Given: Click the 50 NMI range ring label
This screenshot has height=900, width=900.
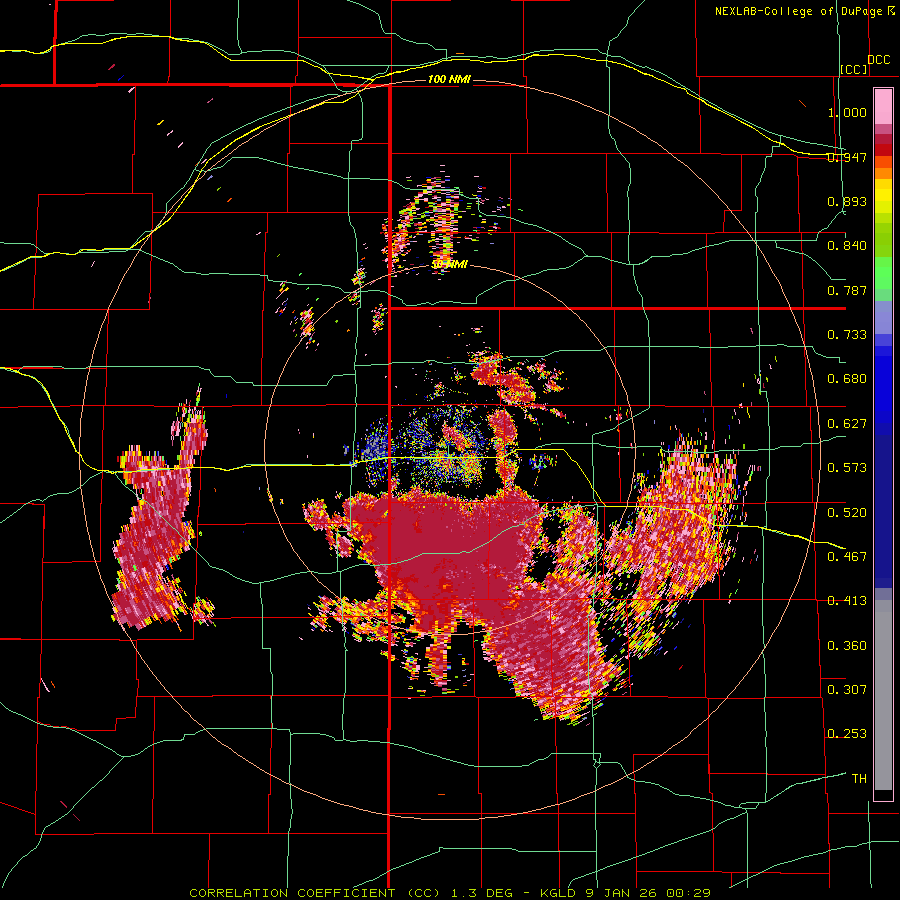Looking at the screenshot, I should coord(449,265).
